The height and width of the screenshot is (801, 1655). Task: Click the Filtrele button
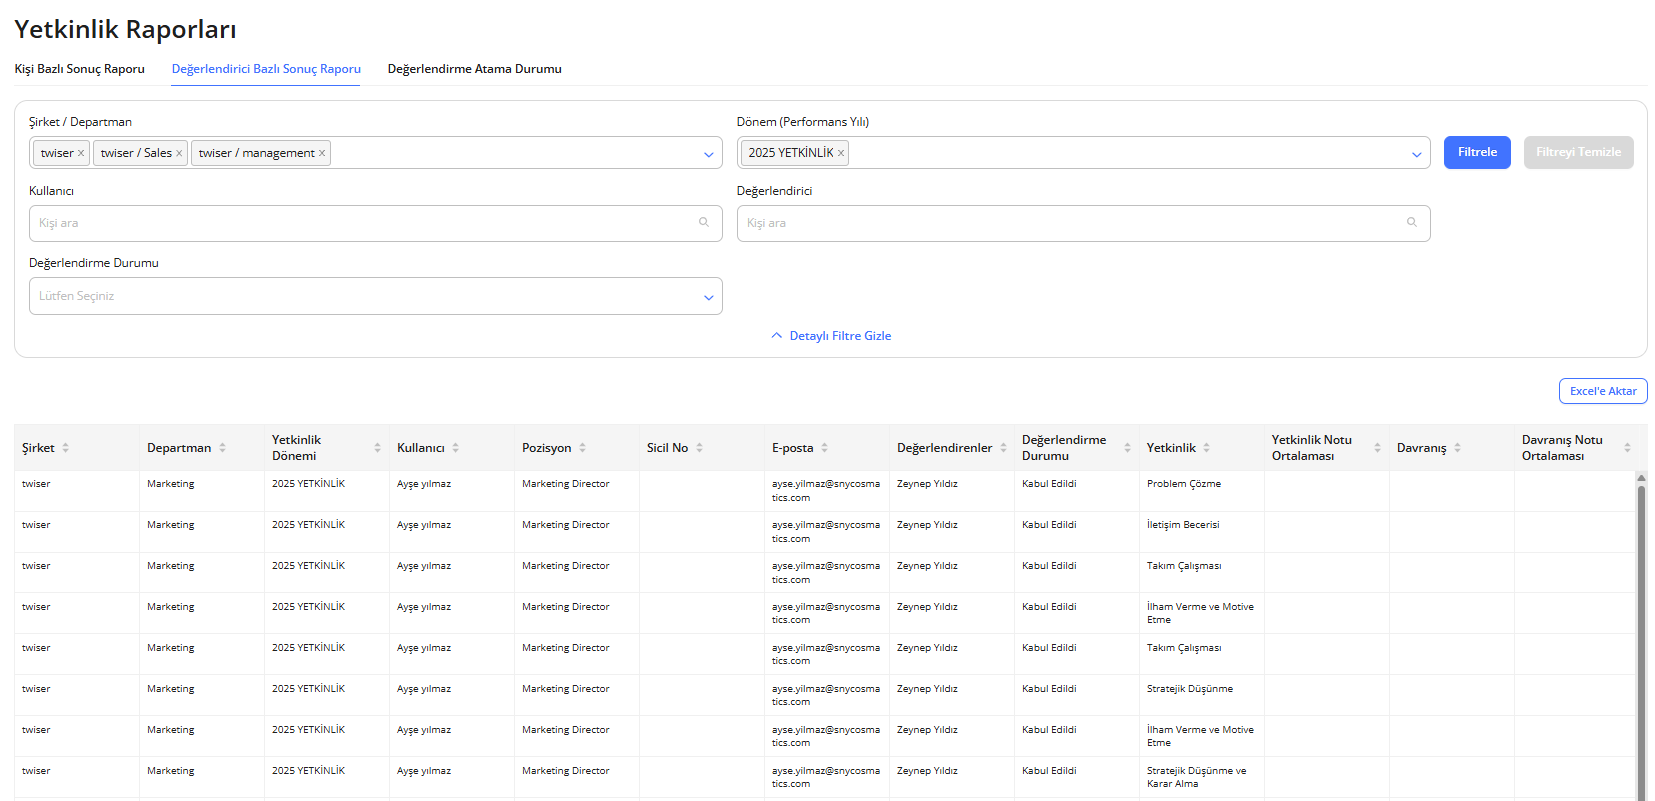(1477, 152)
